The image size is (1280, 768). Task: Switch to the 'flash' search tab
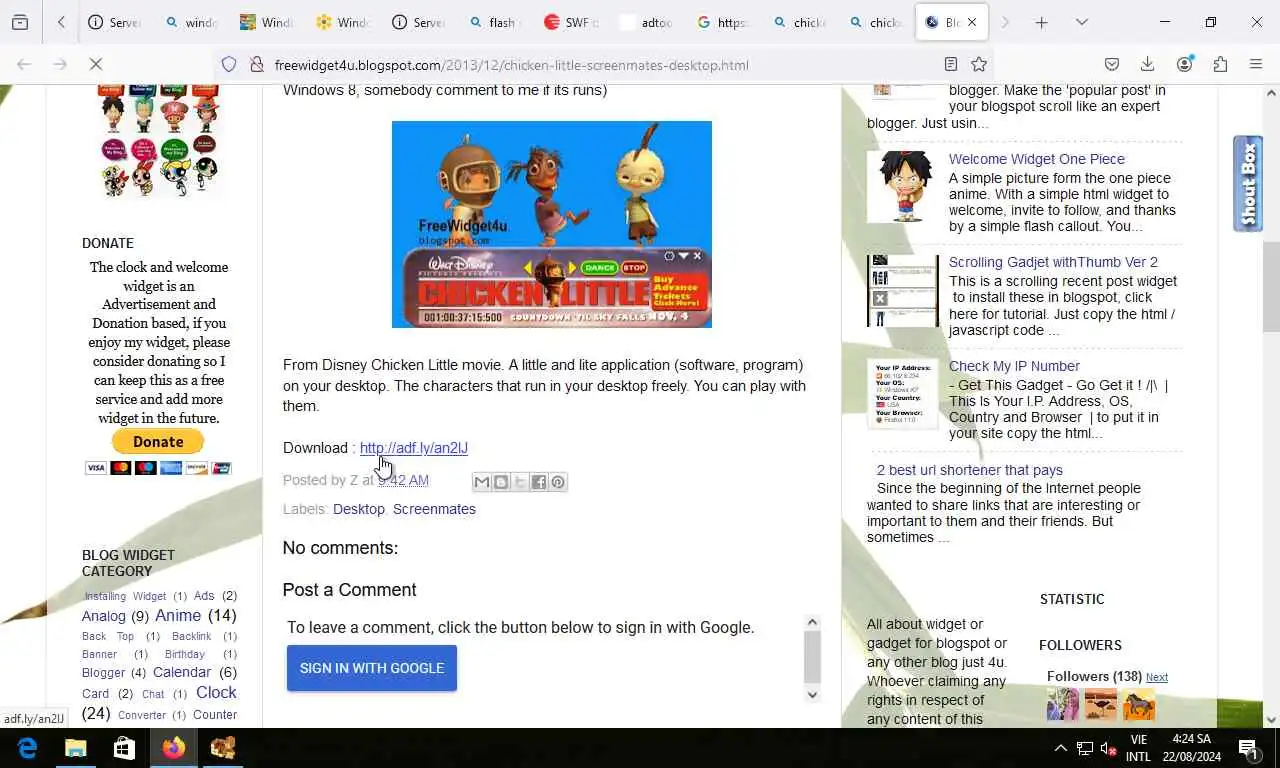point(494,22)
